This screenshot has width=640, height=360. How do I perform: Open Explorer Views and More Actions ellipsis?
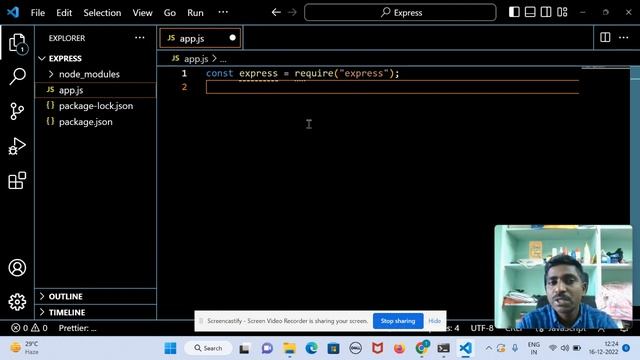140,38
